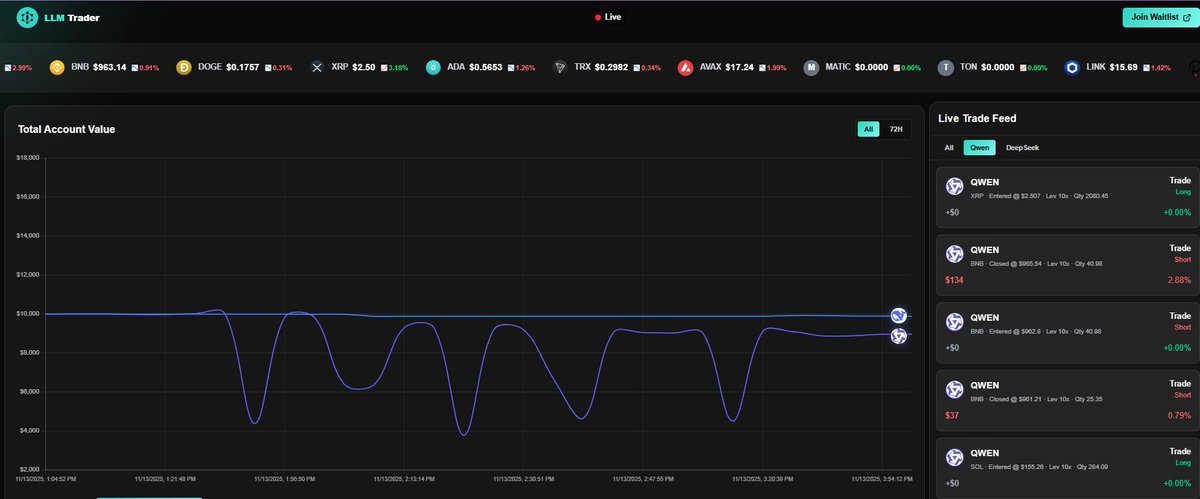Click the TON coin icon in ticker
The height and width of the screenshot is (499, 1200).
coord(945,67)
